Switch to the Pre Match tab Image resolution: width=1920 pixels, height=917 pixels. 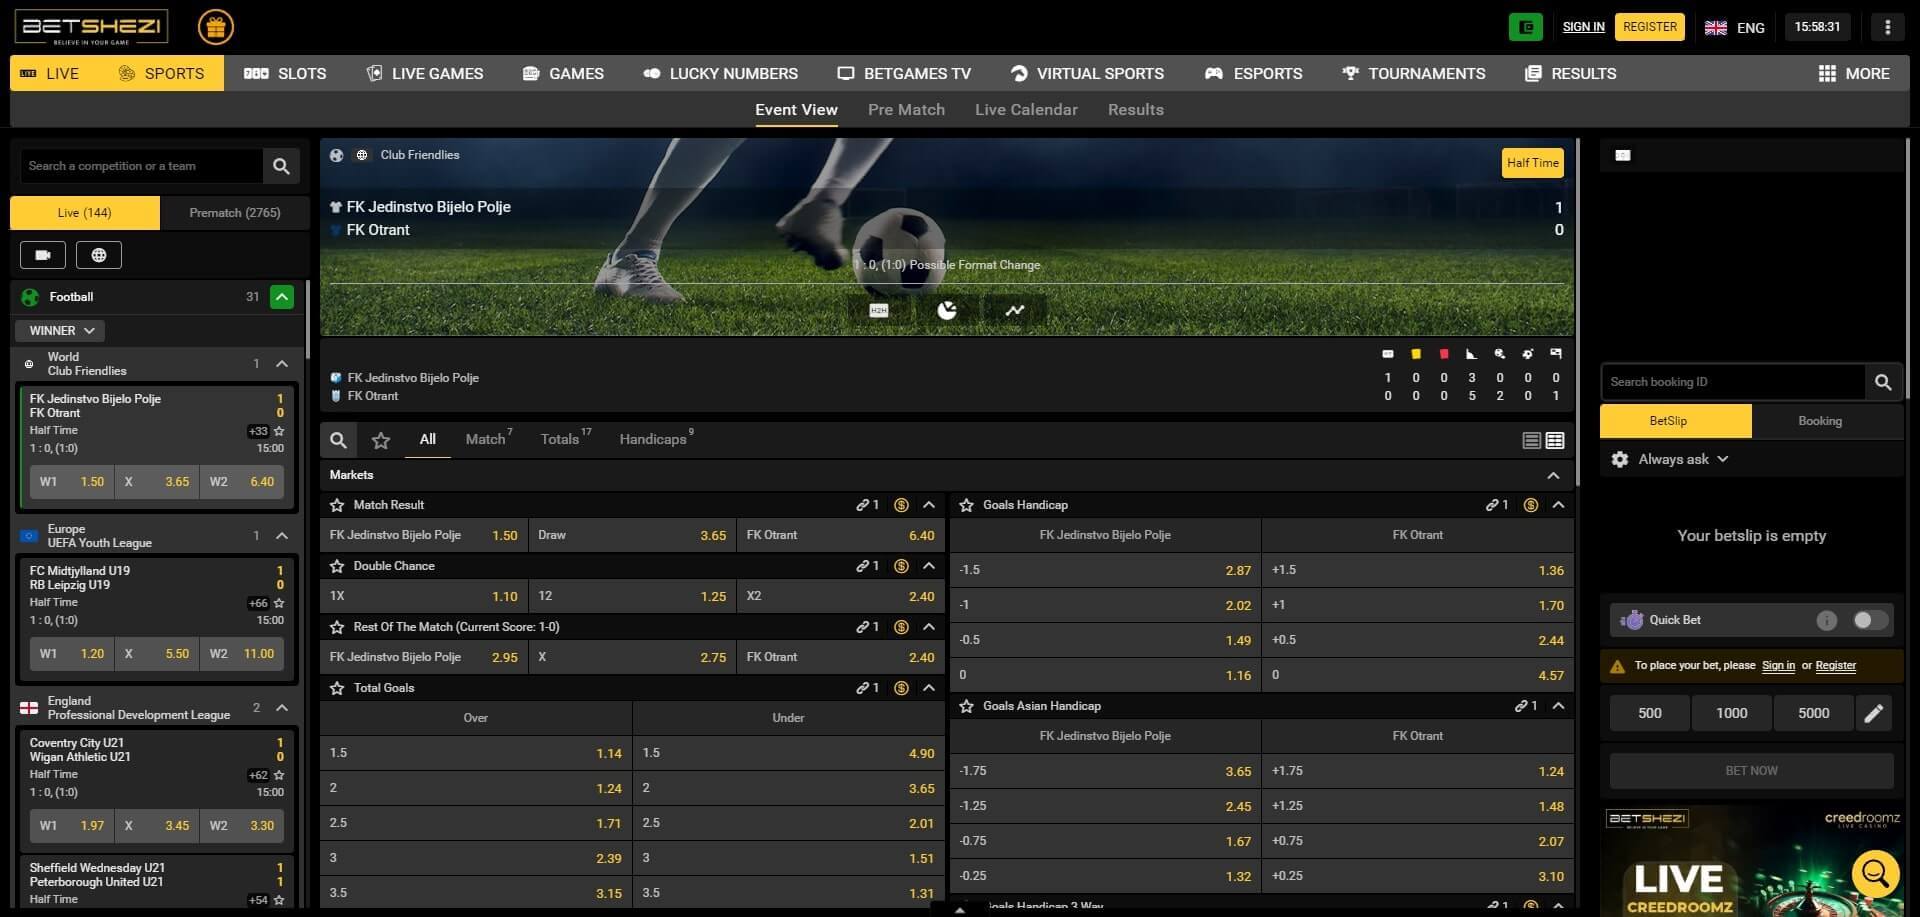tap(906, 109)
